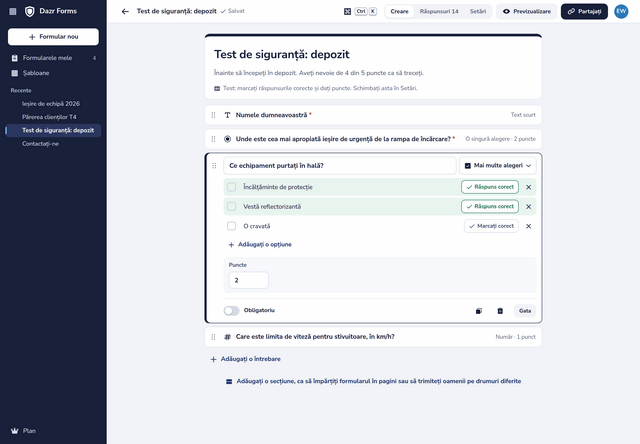Remove option Vestă reflectorizantă
This screenshot has height=444, width=640.
529,207
